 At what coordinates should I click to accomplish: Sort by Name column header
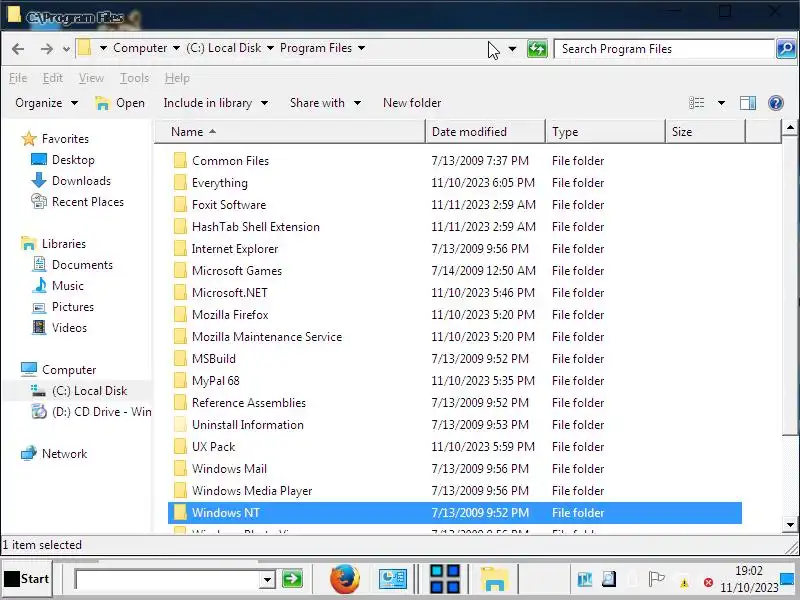pyautogui.click(x=290, y=132)
